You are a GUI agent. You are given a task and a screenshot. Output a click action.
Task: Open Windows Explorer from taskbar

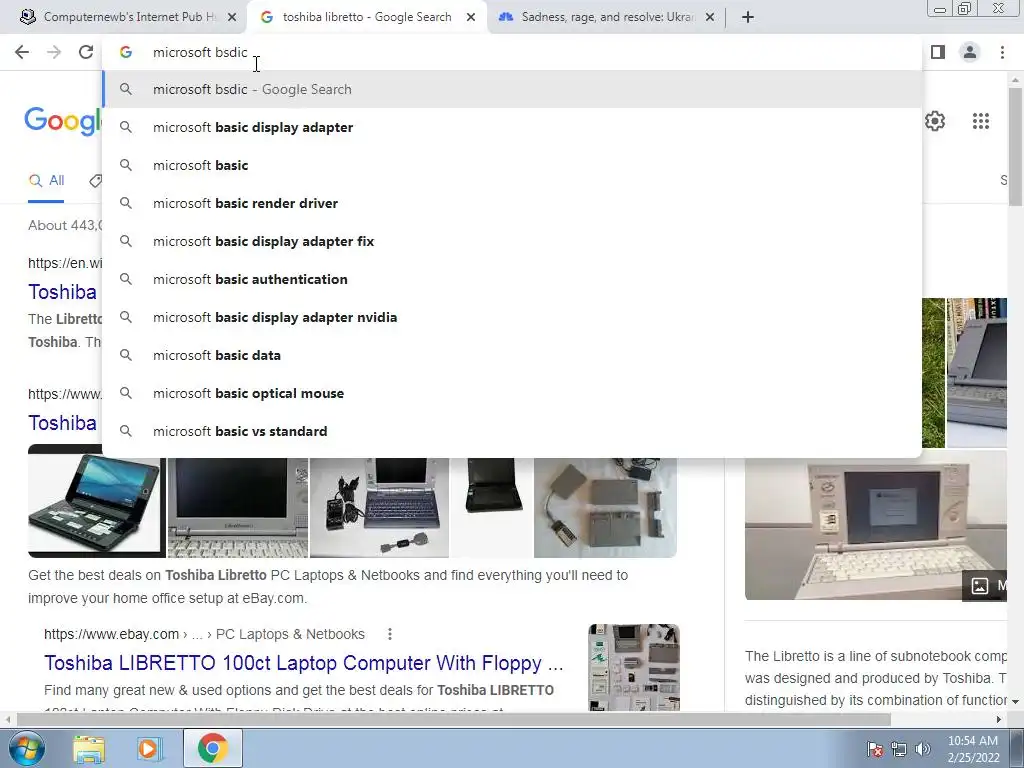[89, 749]
